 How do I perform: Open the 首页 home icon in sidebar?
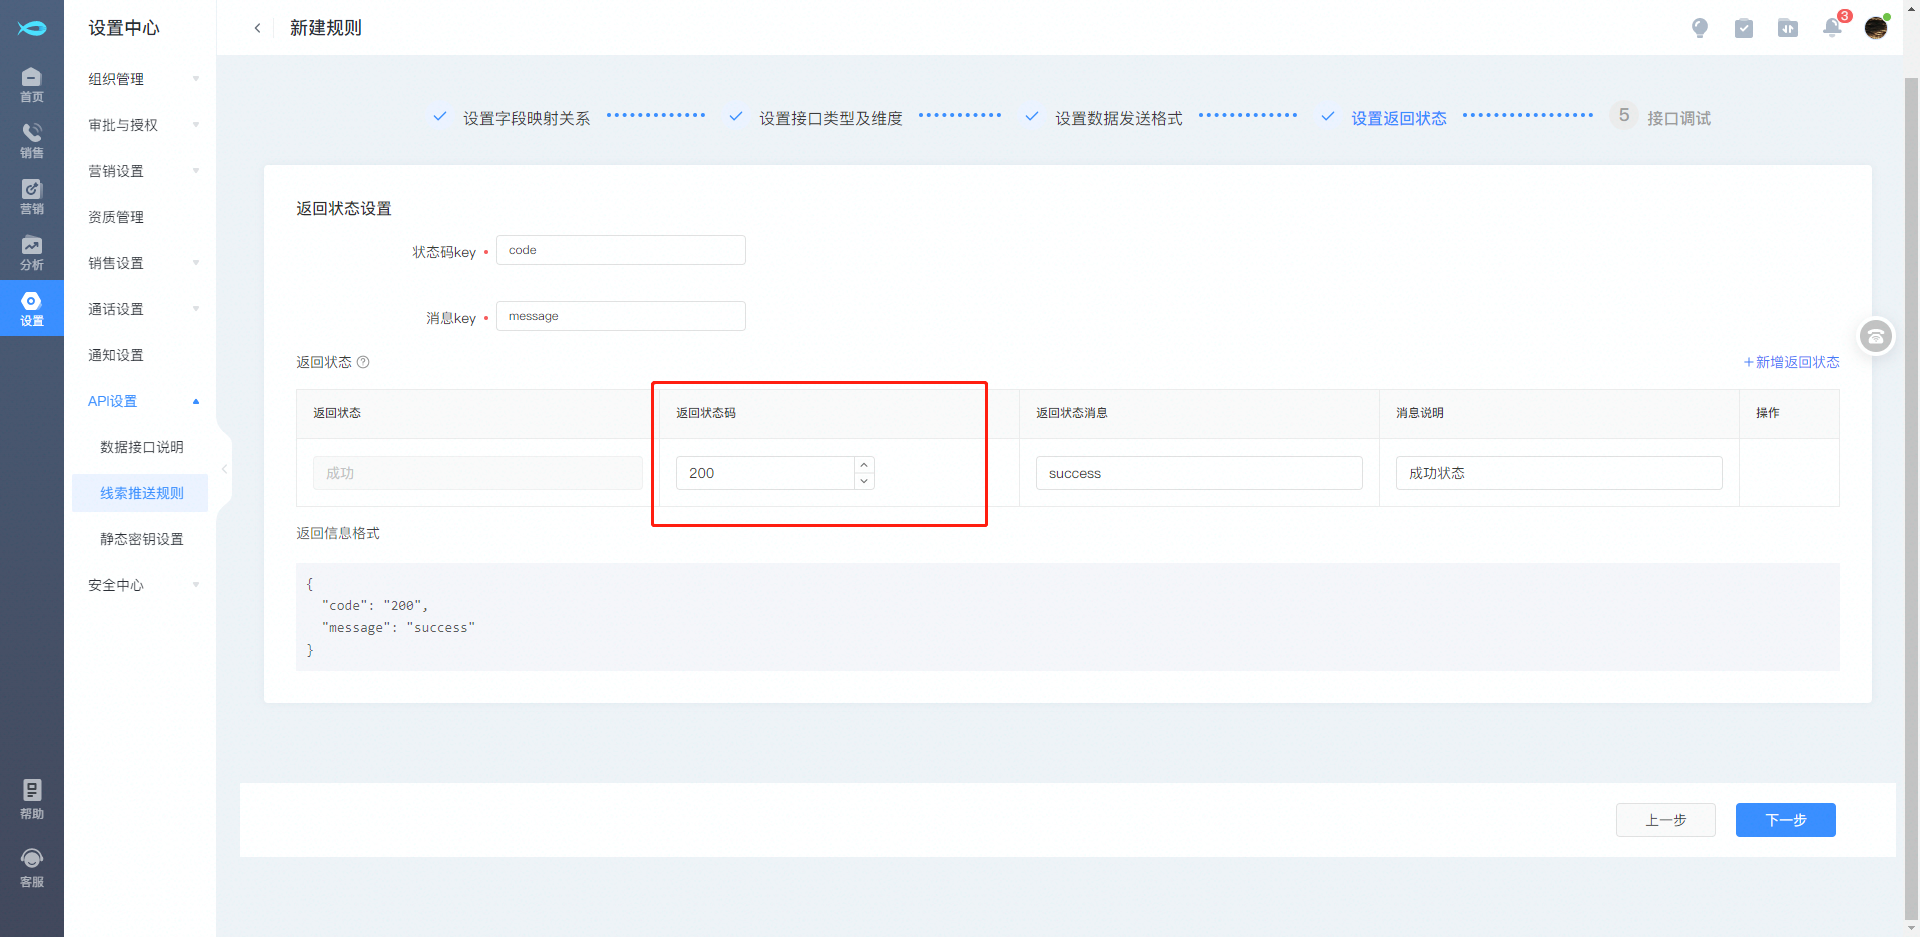[x=31, y=84]
